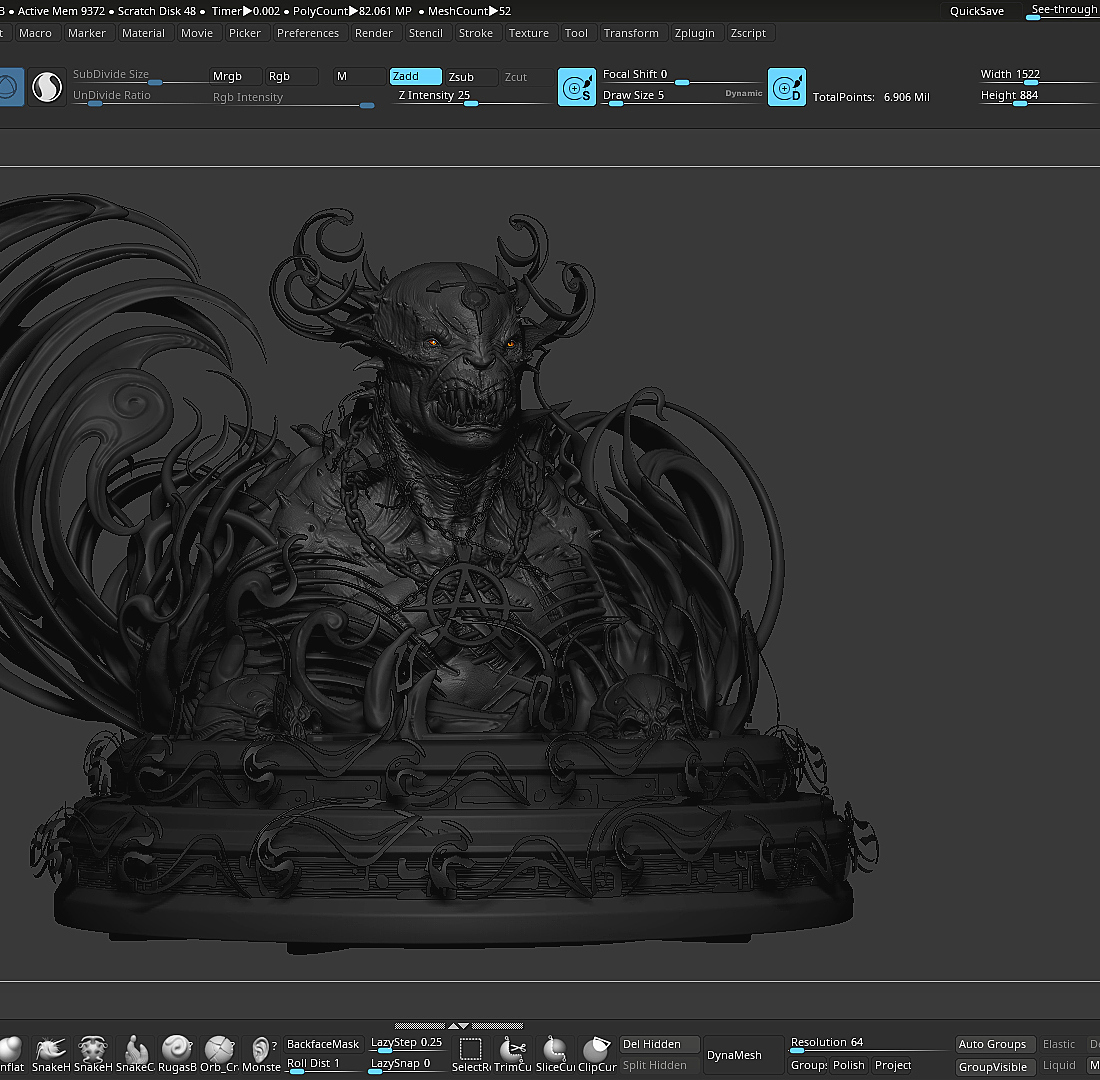
Task: Toggle BackfaceMask option
Action: (323, 1044)
